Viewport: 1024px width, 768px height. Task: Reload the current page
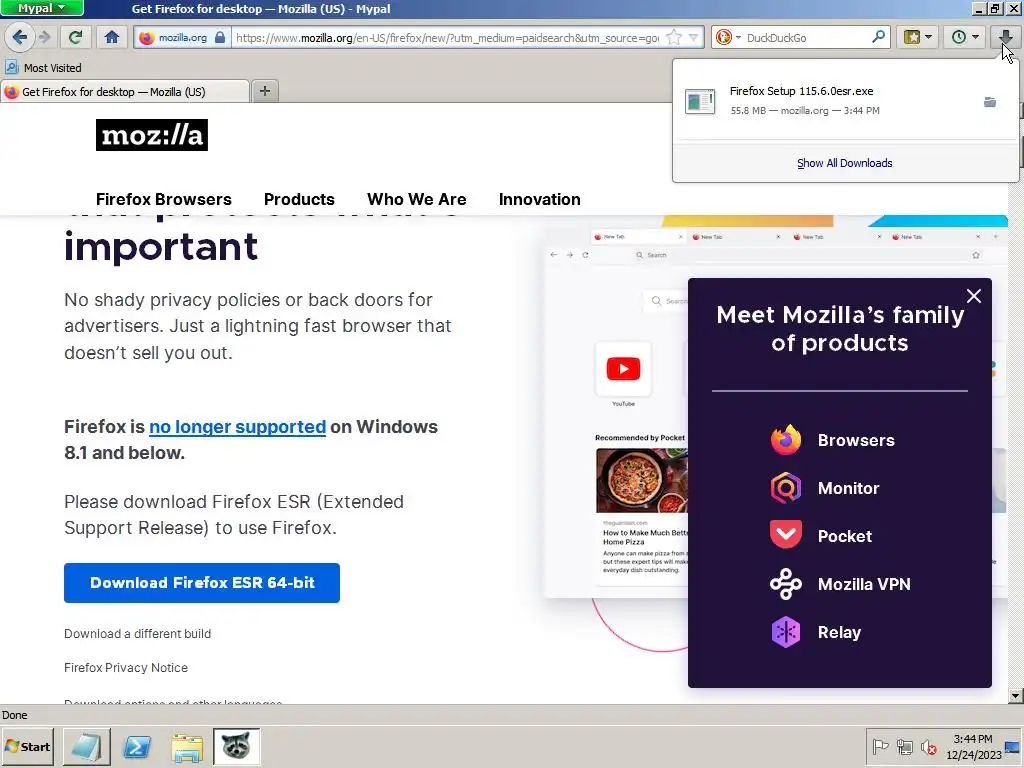coord(76,37)
